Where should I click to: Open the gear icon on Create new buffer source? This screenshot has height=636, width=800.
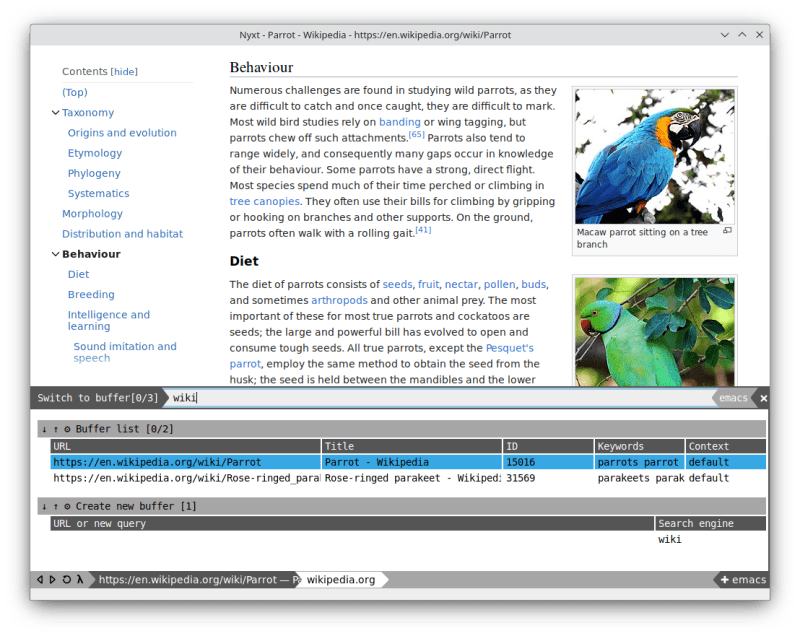67,506
